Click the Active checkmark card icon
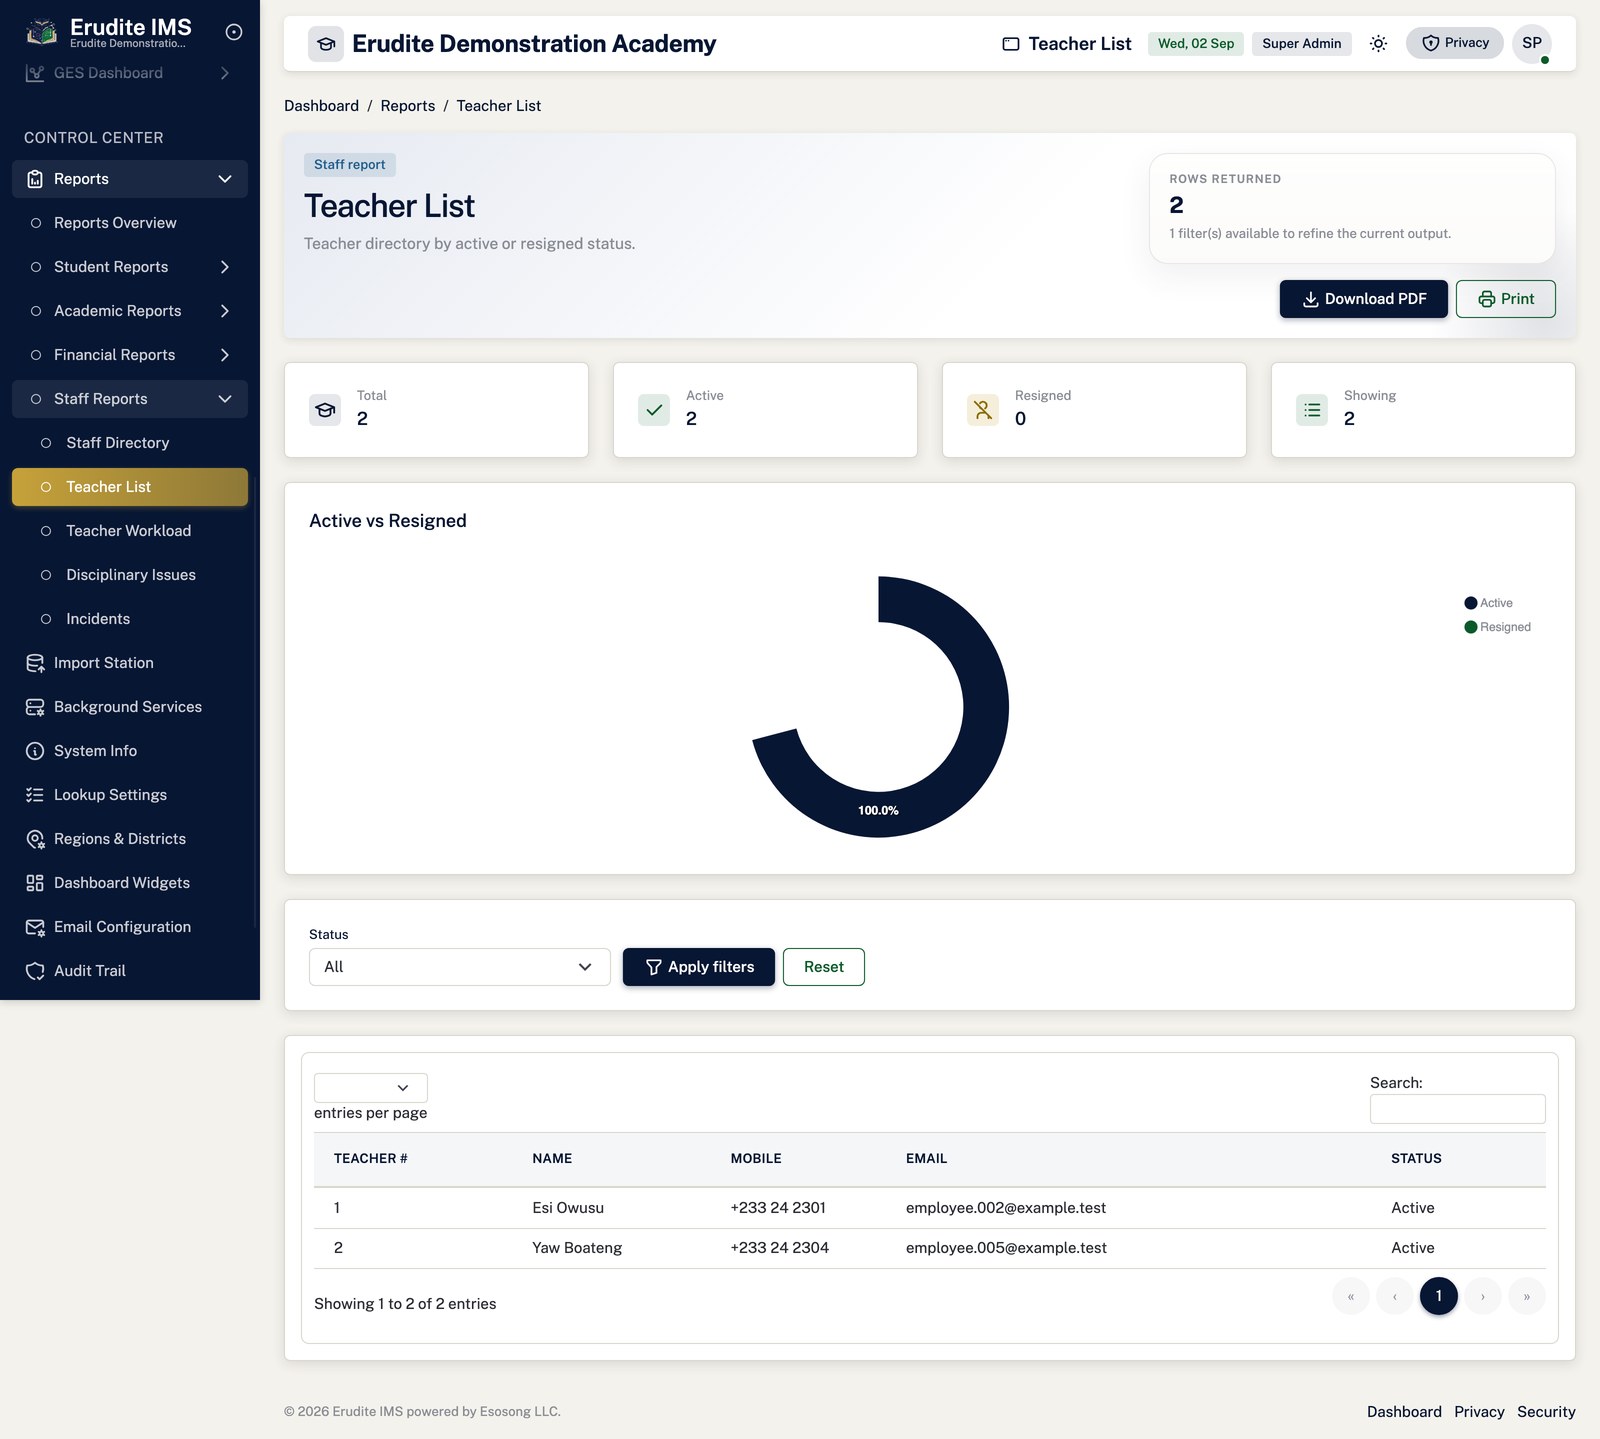 pyautogui.click(x=654, y=410)
